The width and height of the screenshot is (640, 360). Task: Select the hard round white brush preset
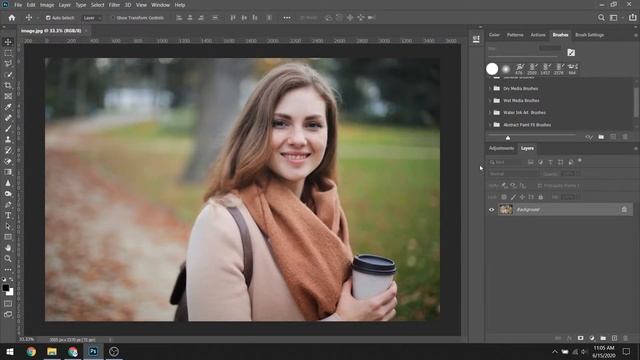[492, 69]
